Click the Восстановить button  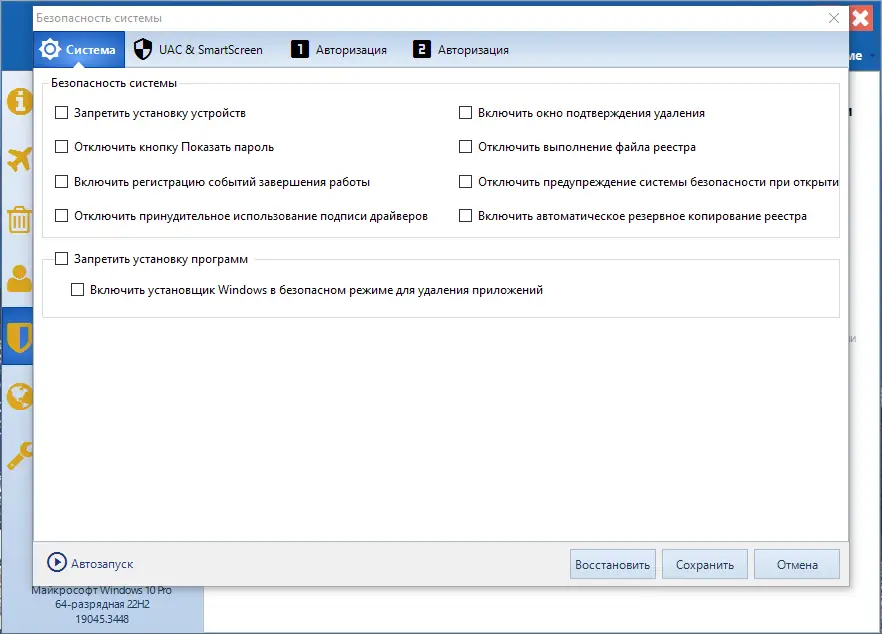click(x=613, y=564)
